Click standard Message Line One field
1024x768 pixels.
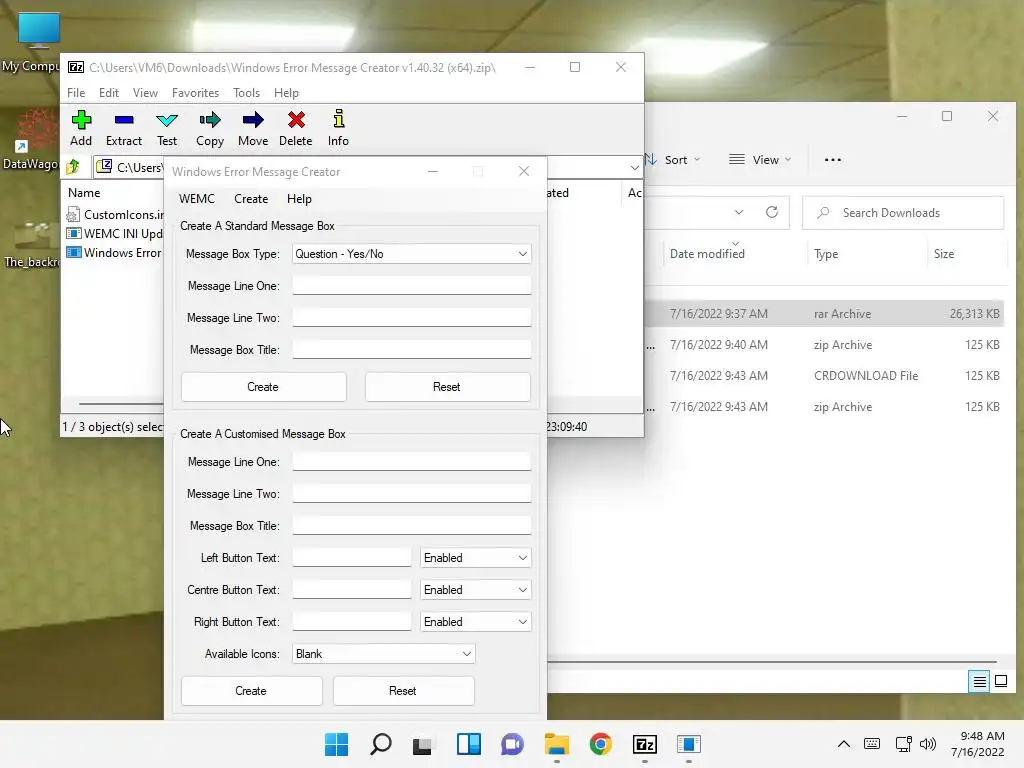click(411, 285)
